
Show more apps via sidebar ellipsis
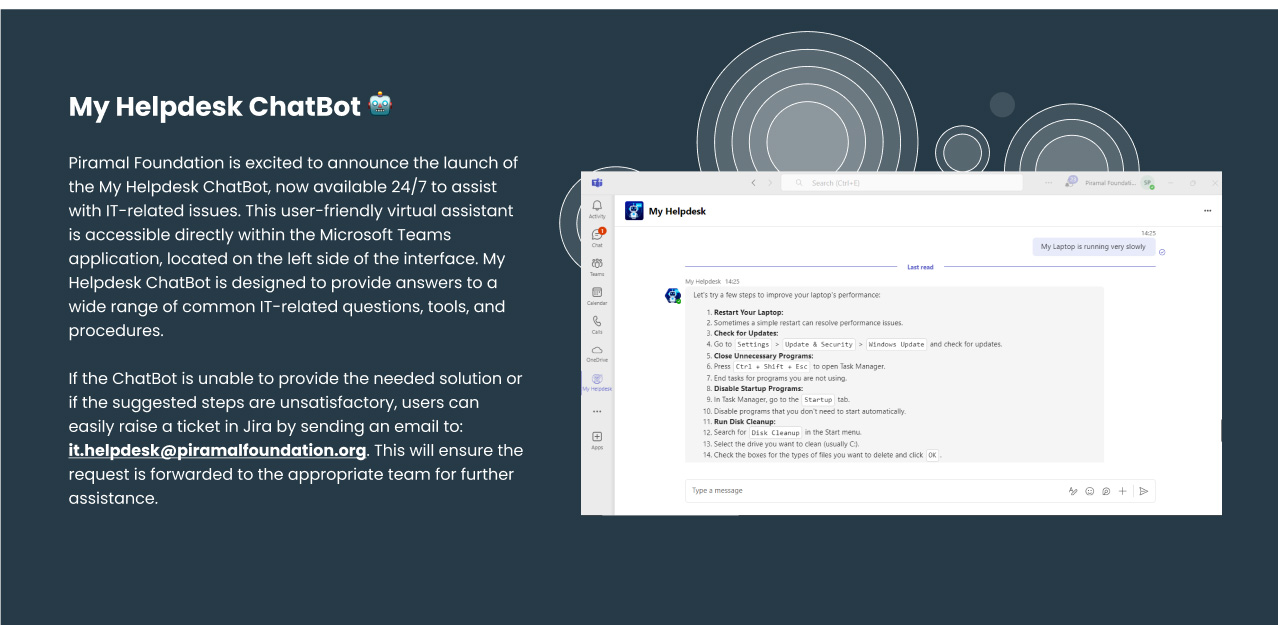[597, 411]
